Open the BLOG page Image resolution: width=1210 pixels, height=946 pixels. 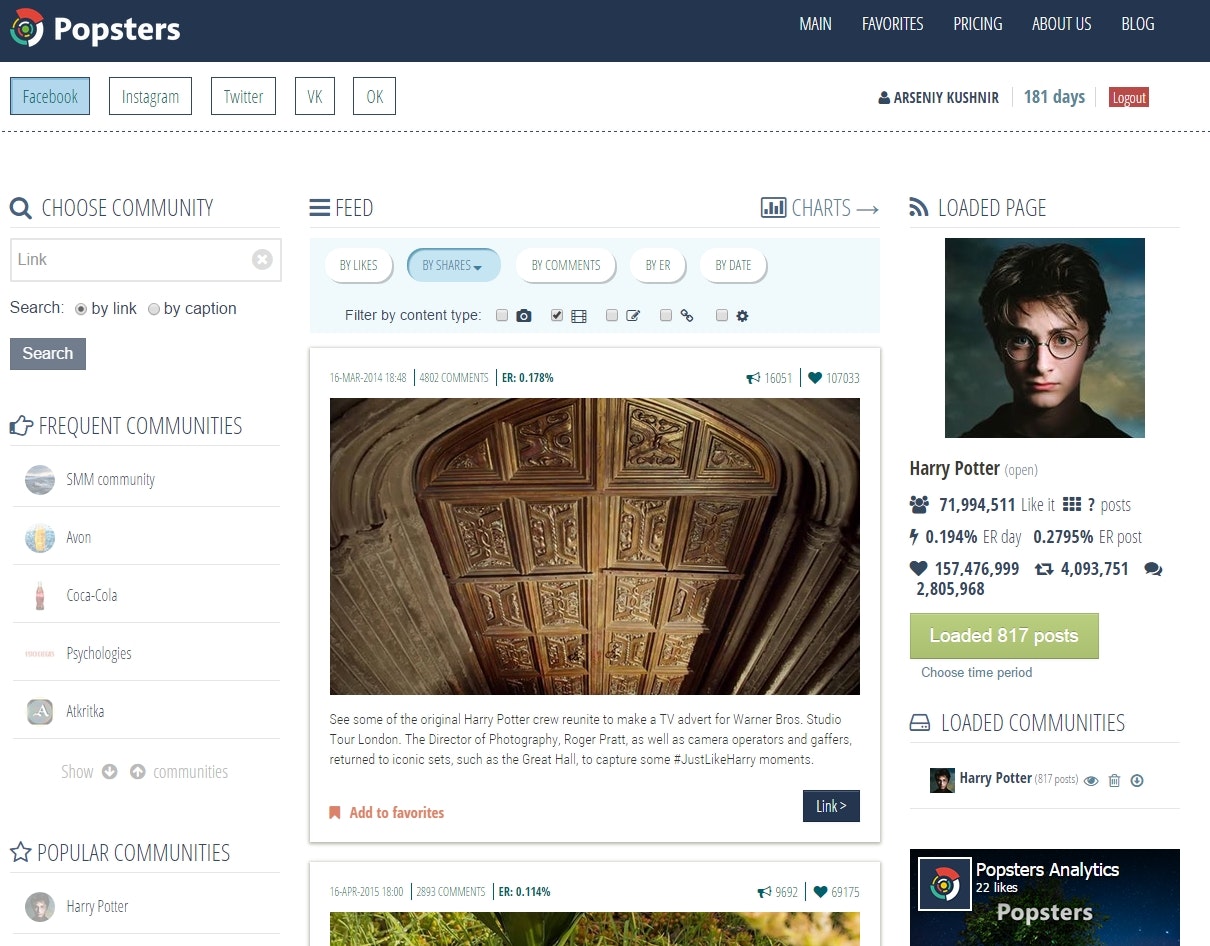click(1138, 24)
